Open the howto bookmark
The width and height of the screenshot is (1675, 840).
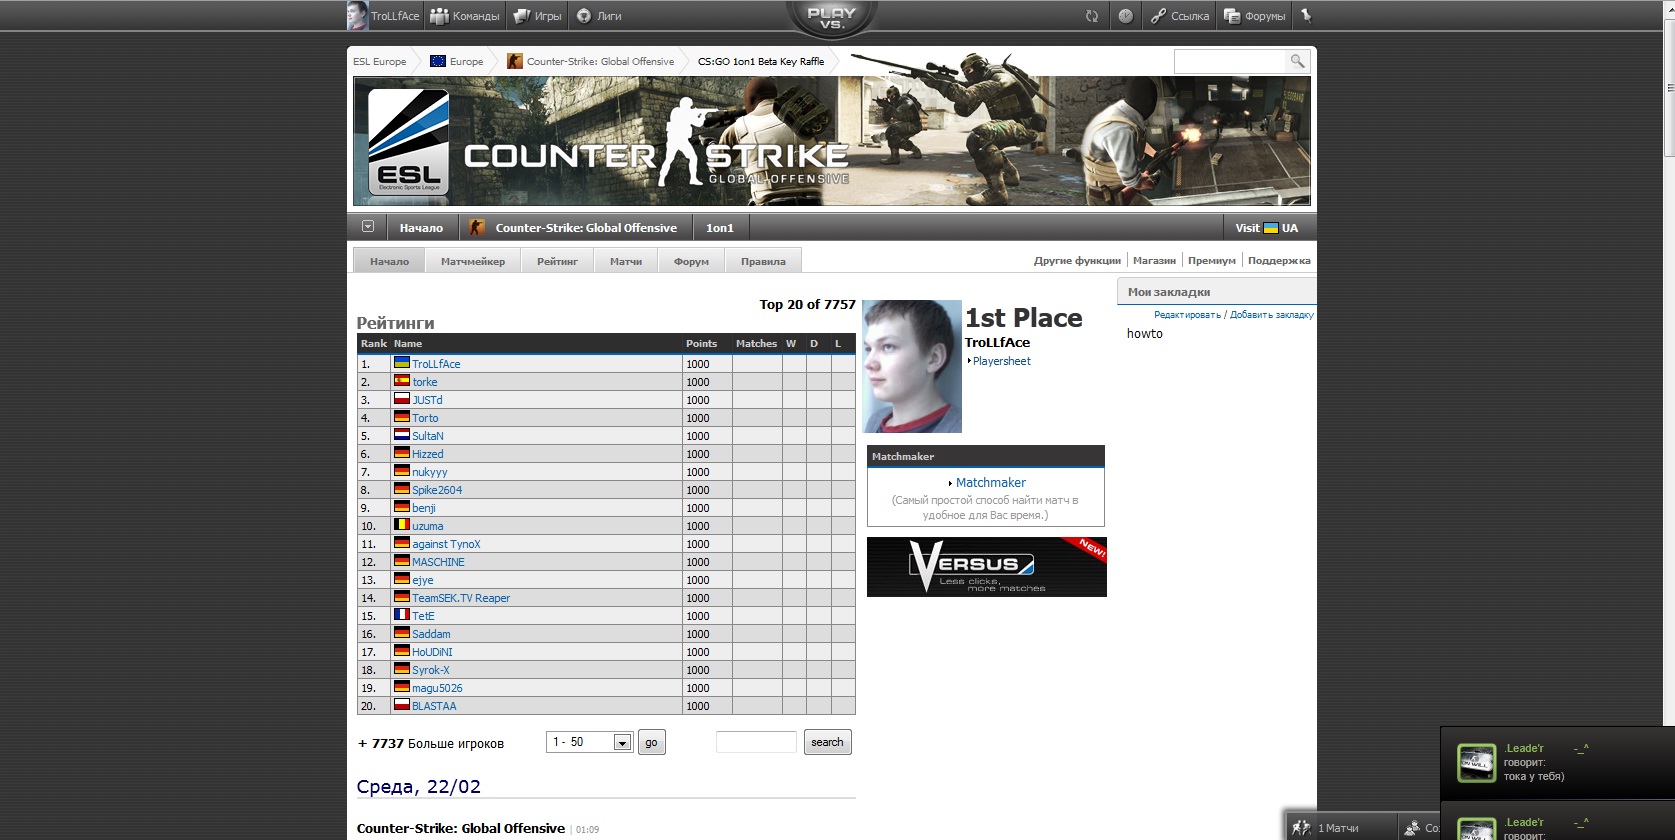point(1145,334)
